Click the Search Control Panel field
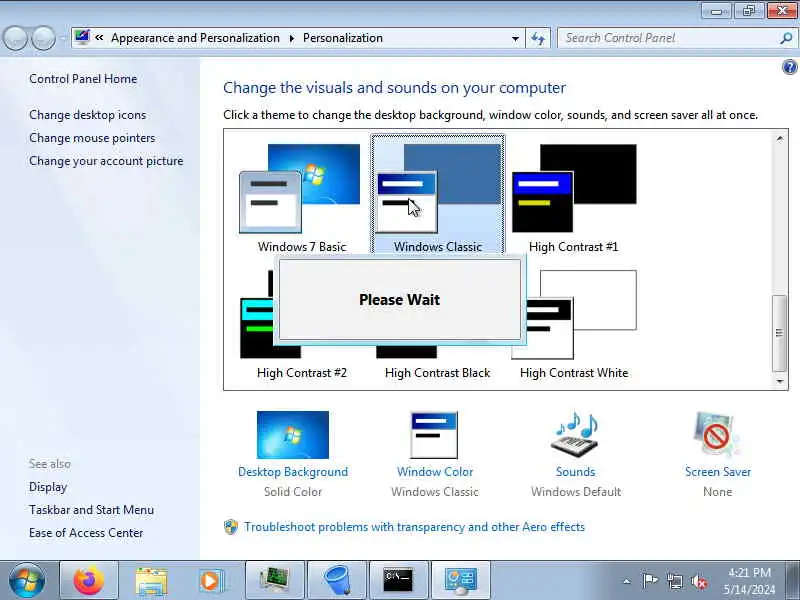The image size is (800, 600). 668,38
